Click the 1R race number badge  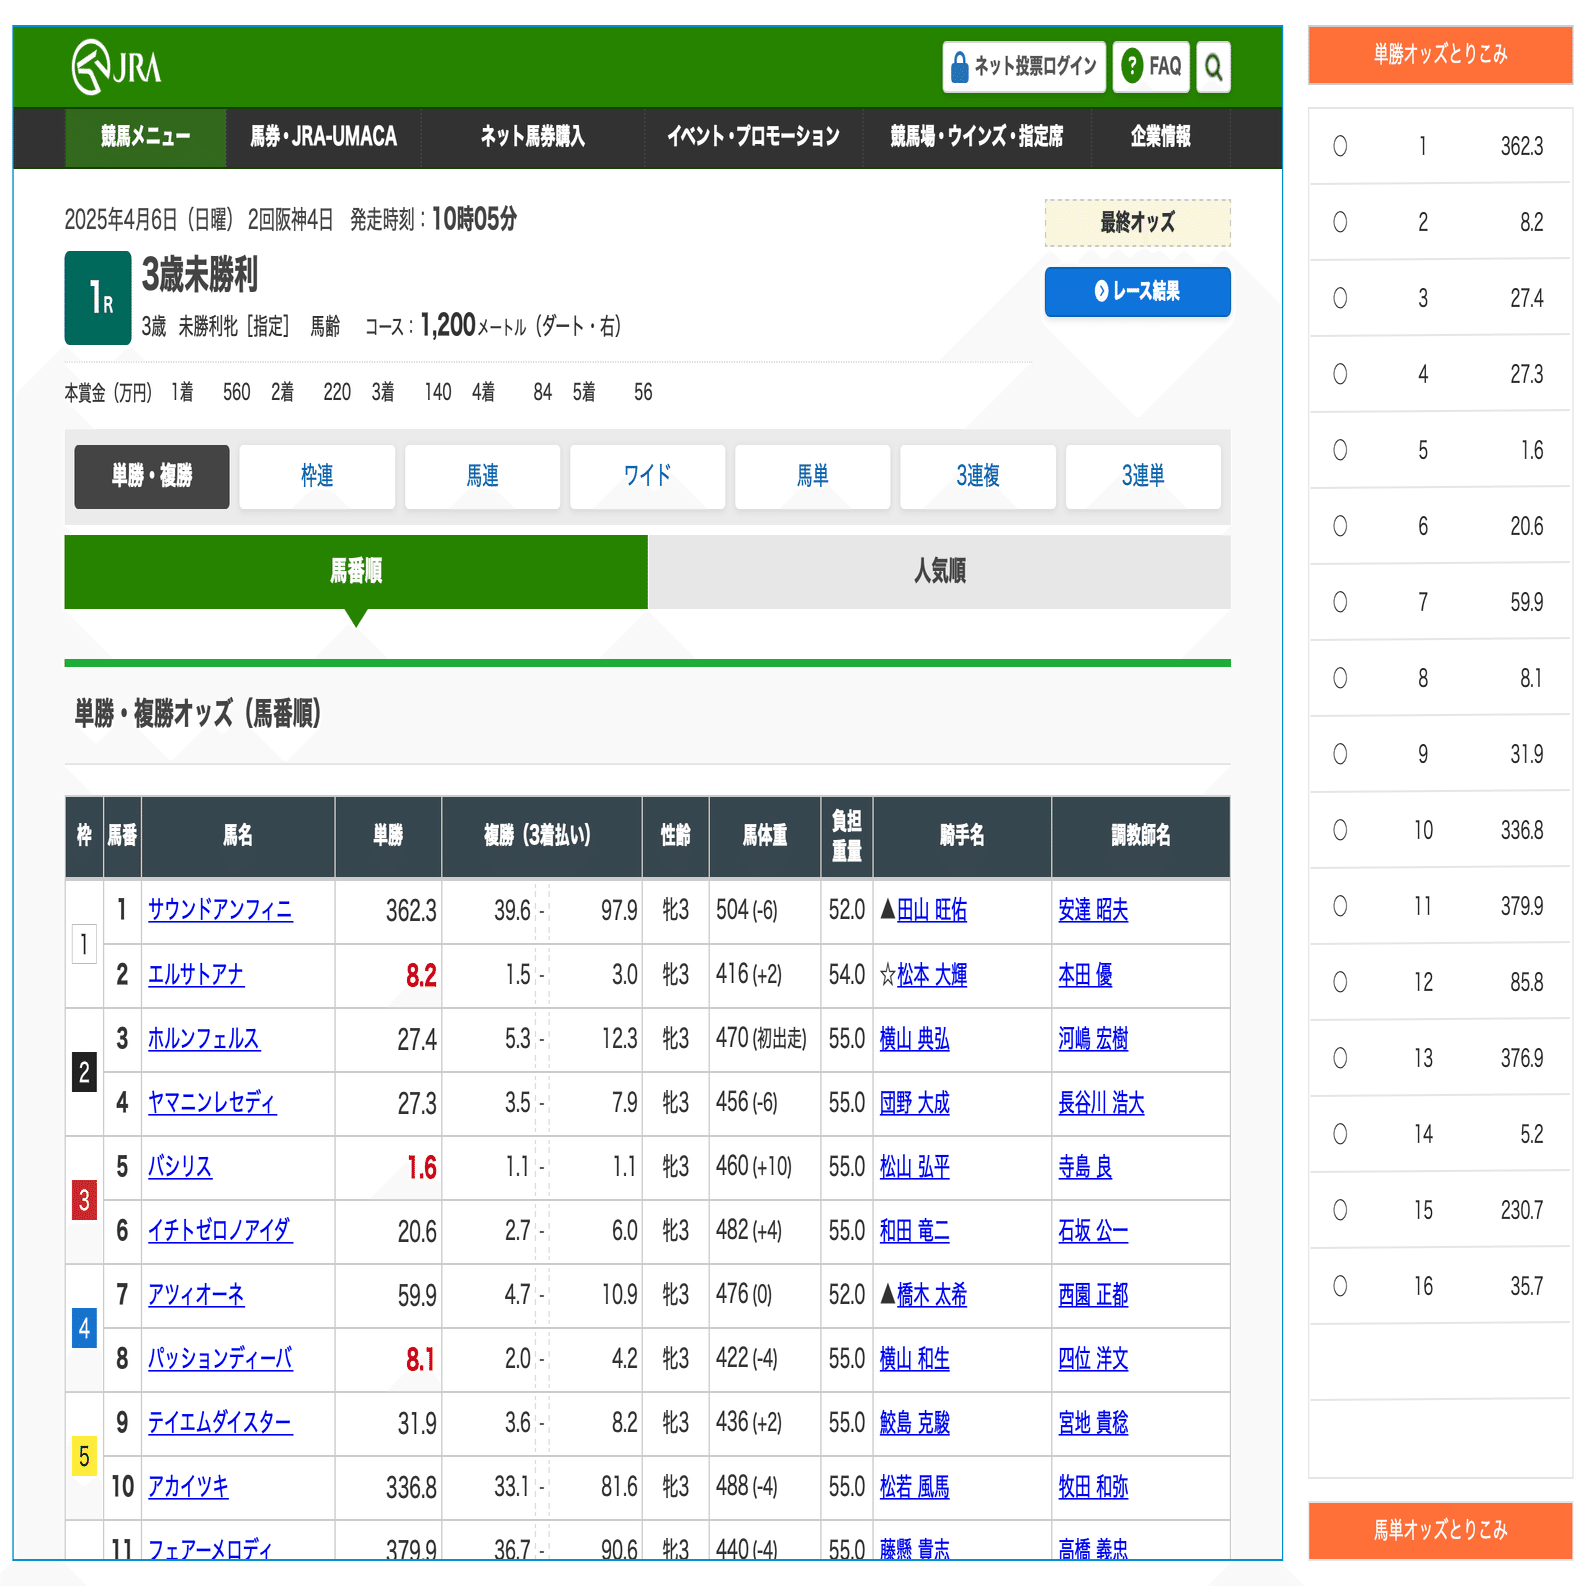(98, 298)
